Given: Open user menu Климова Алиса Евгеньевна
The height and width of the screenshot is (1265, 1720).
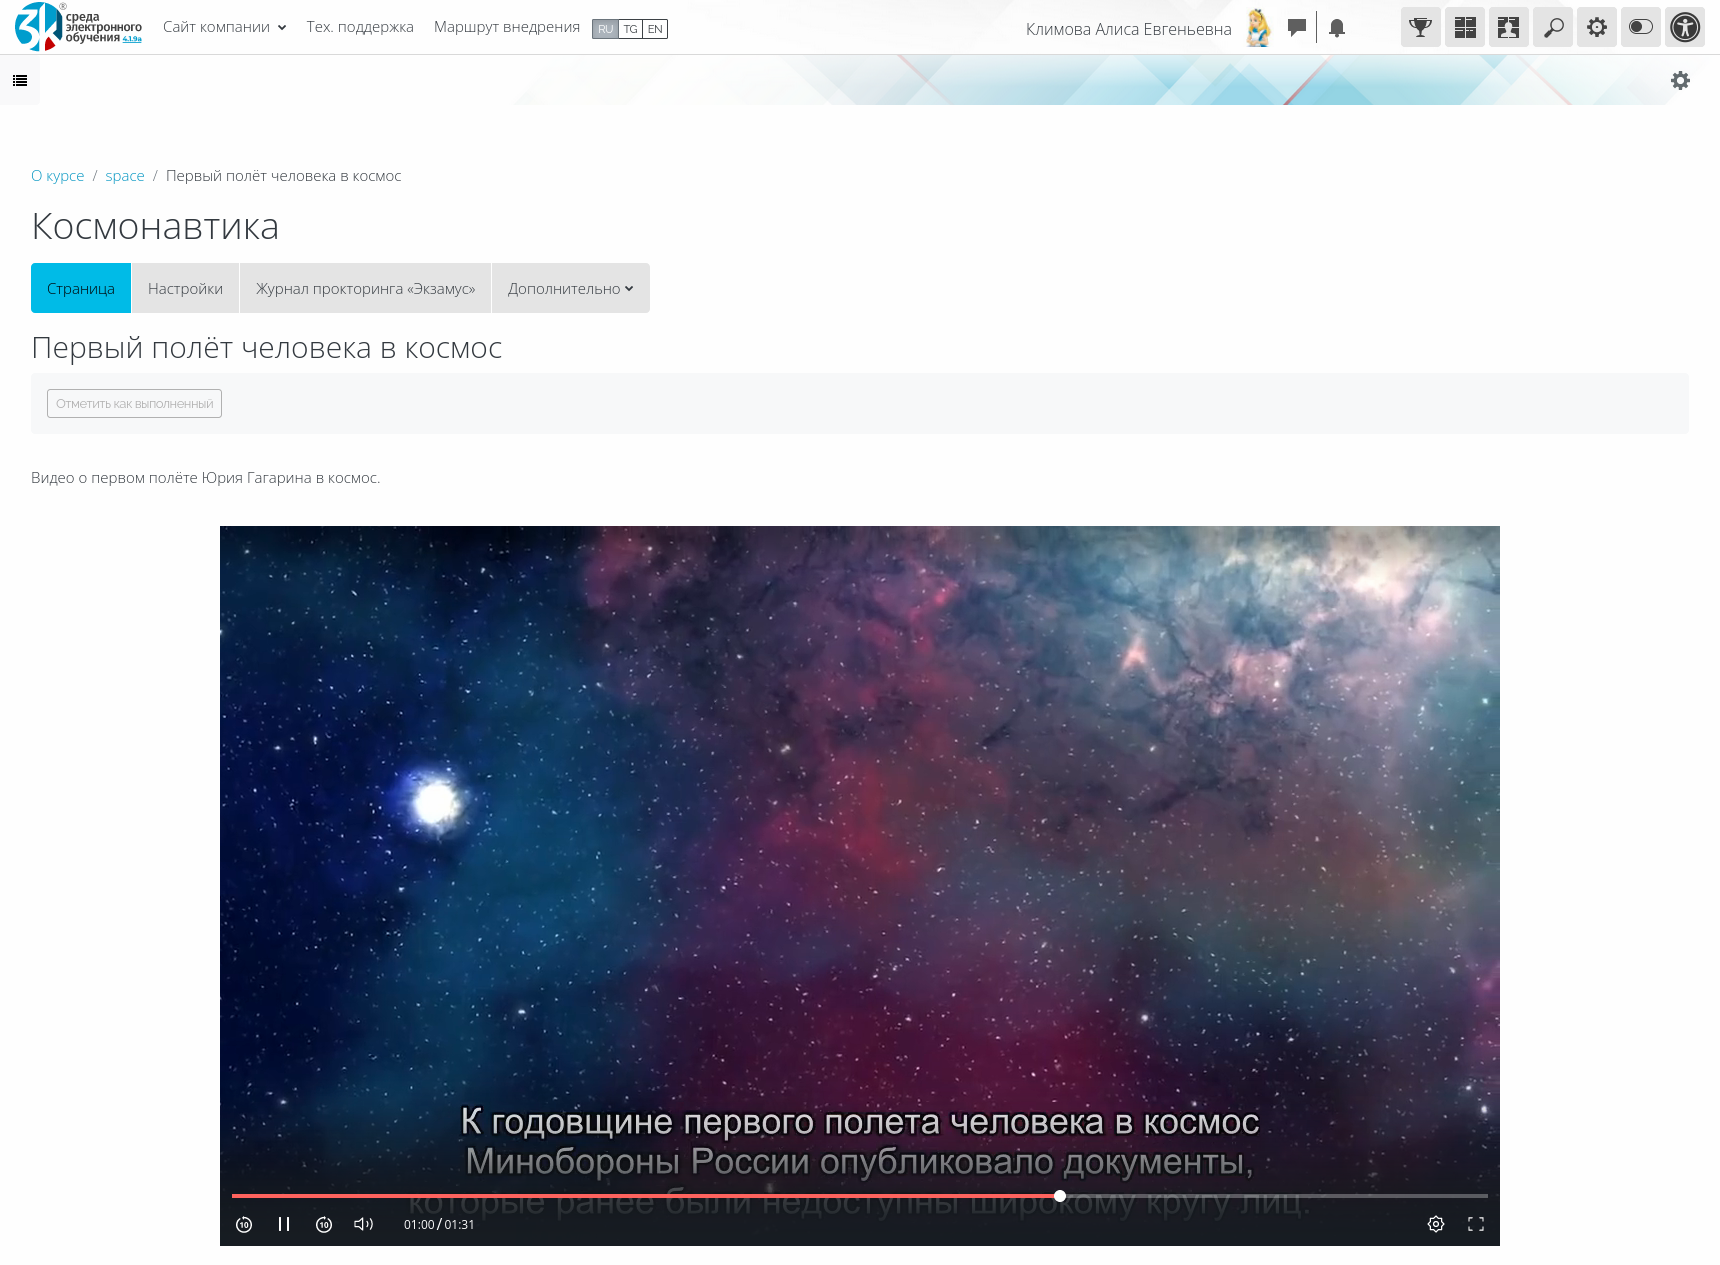Looking at the screenshot, I should [1128, 29].
